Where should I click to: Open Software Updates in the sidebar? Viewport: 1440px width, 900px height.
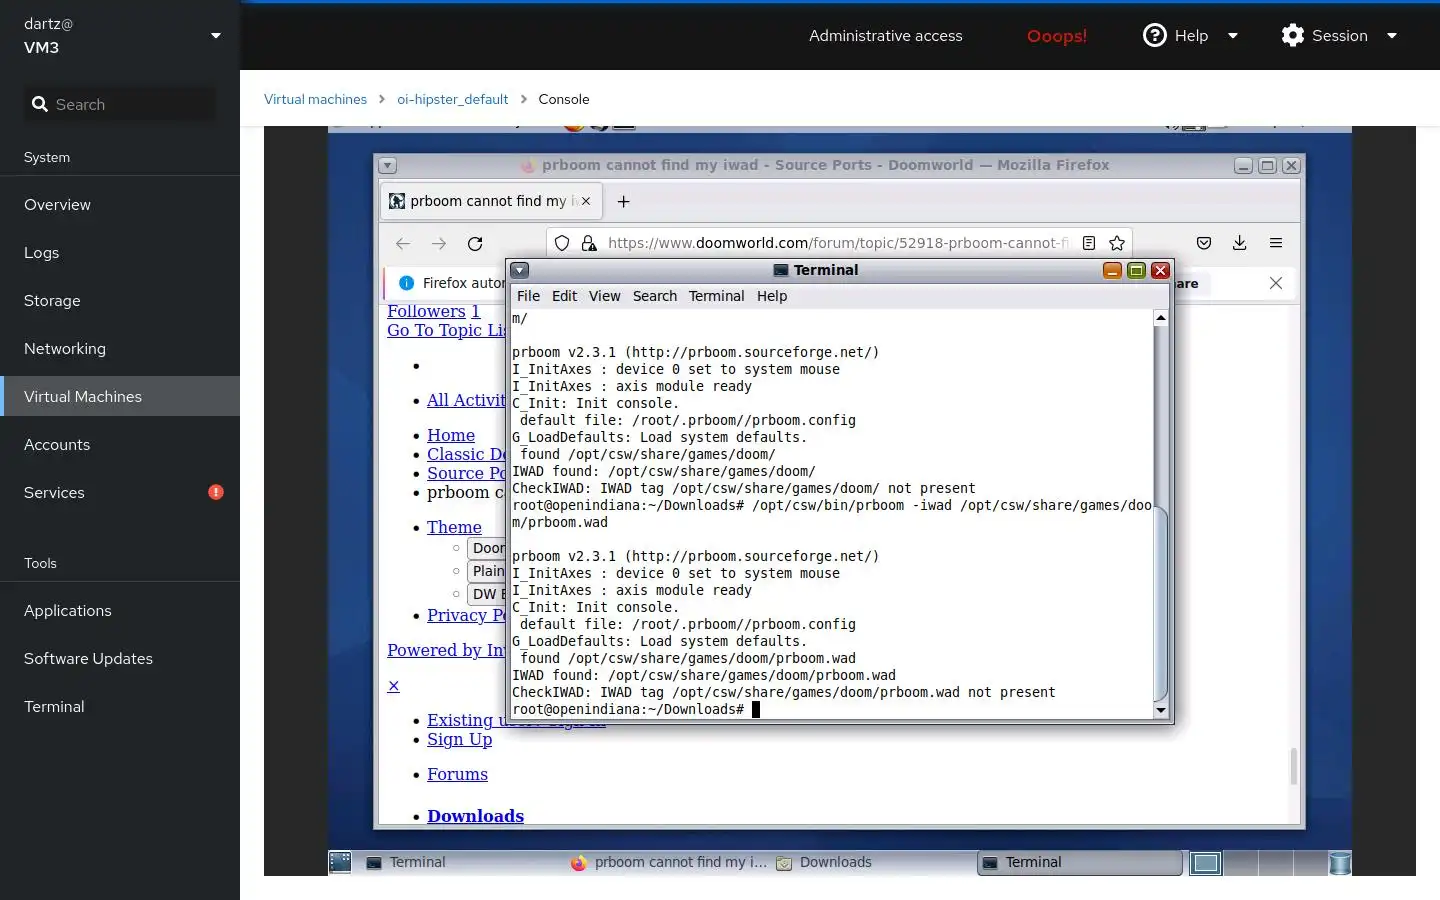[120, 658]
